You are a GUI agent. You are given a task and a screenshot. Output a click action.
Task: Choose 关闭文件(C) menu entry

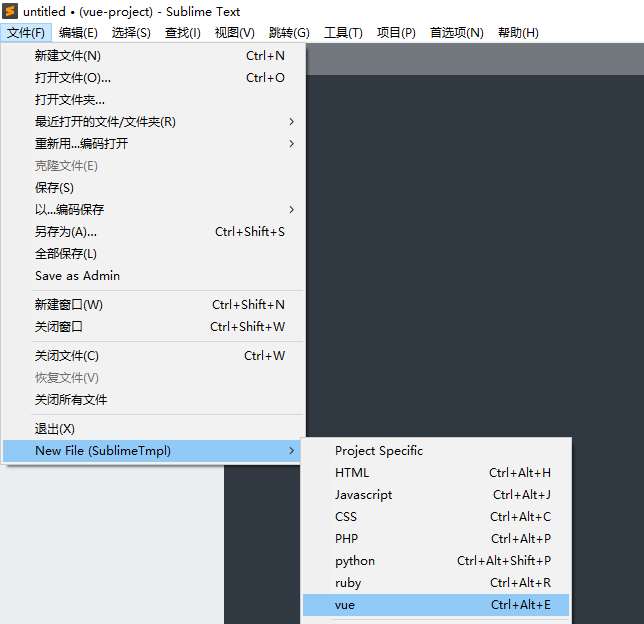tap(154, 356)
